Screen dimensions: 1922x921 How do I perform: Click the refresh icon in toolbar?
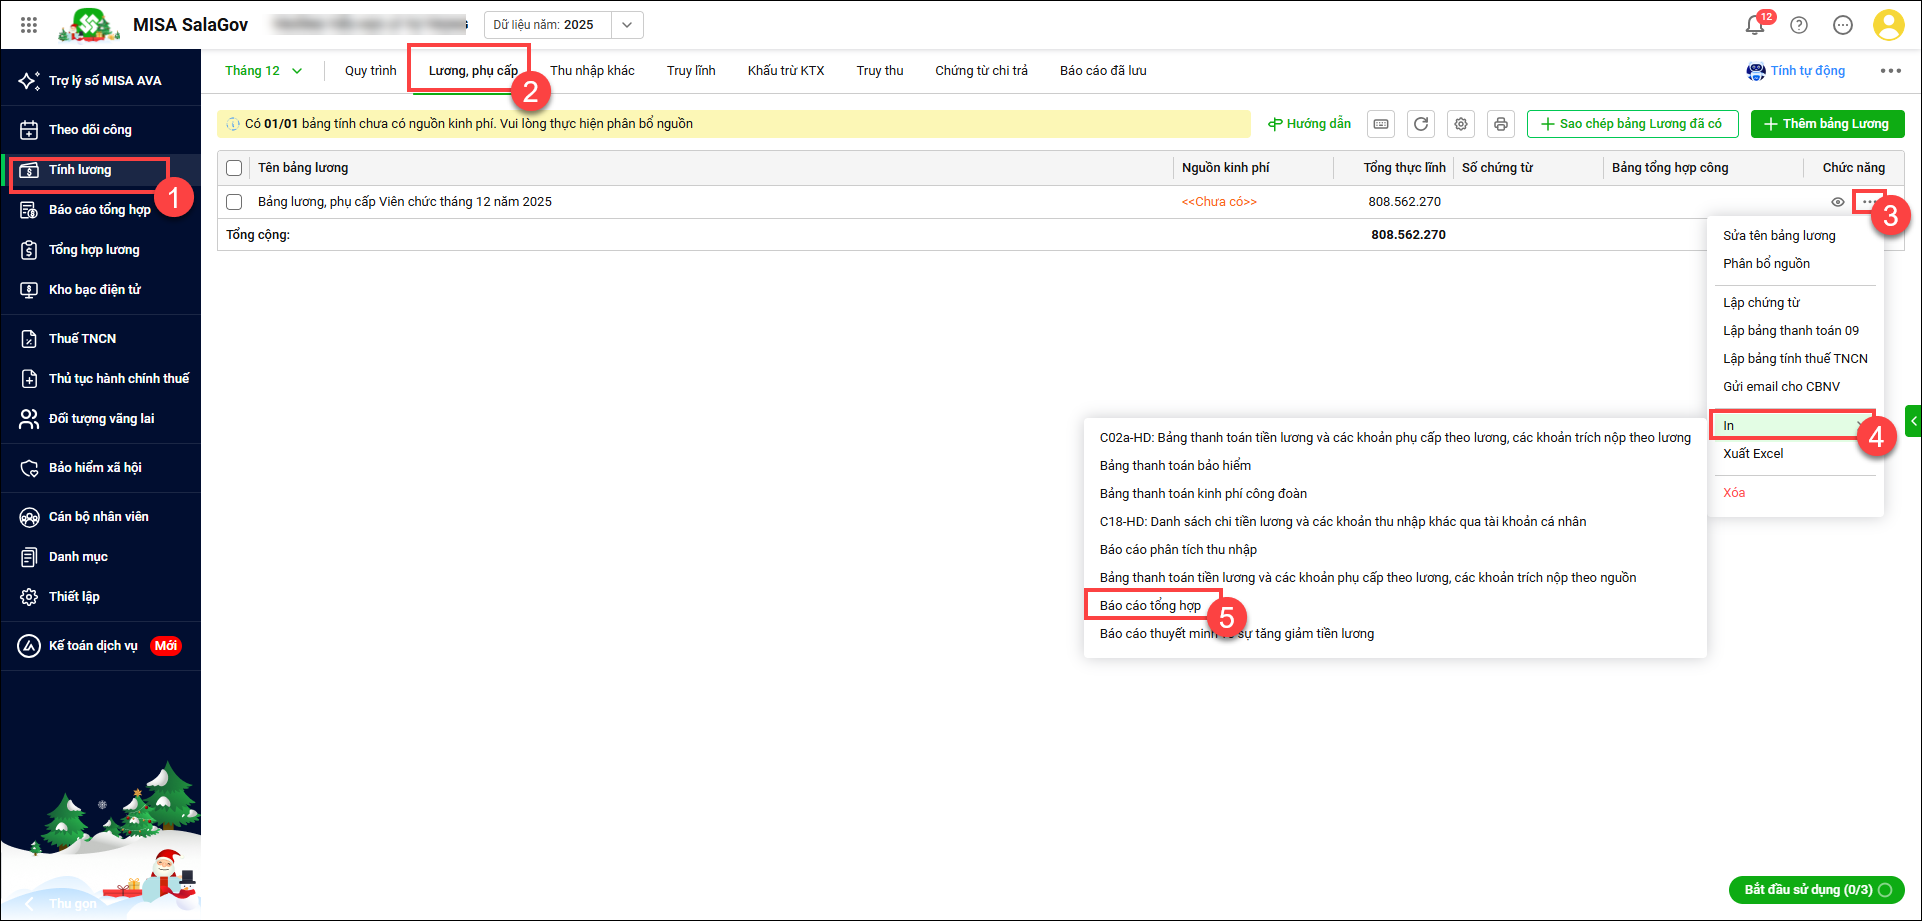coord(1421,124)
